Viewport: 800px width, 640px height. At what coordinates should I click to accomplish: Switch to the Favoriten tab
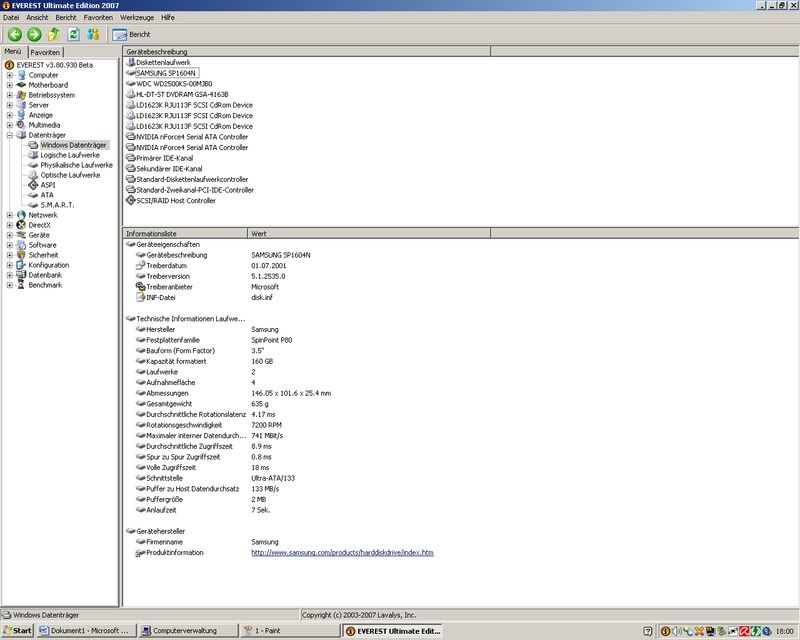coord(45,52)
